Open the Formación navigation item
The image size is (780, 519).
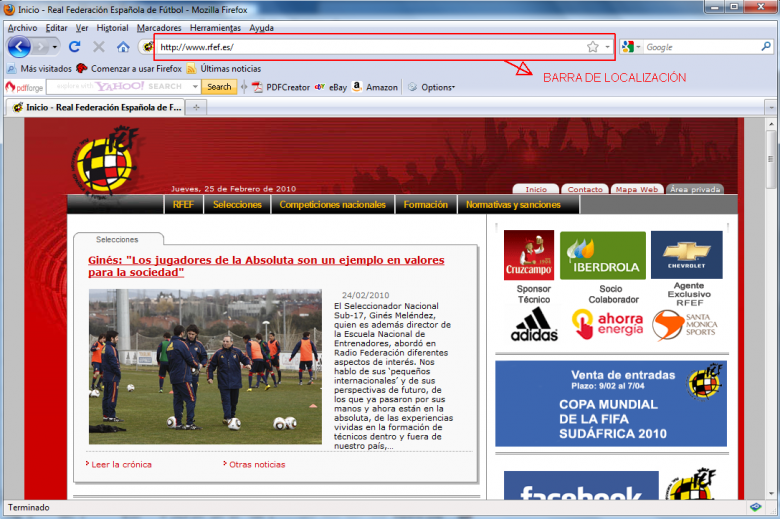coord(425,205)
